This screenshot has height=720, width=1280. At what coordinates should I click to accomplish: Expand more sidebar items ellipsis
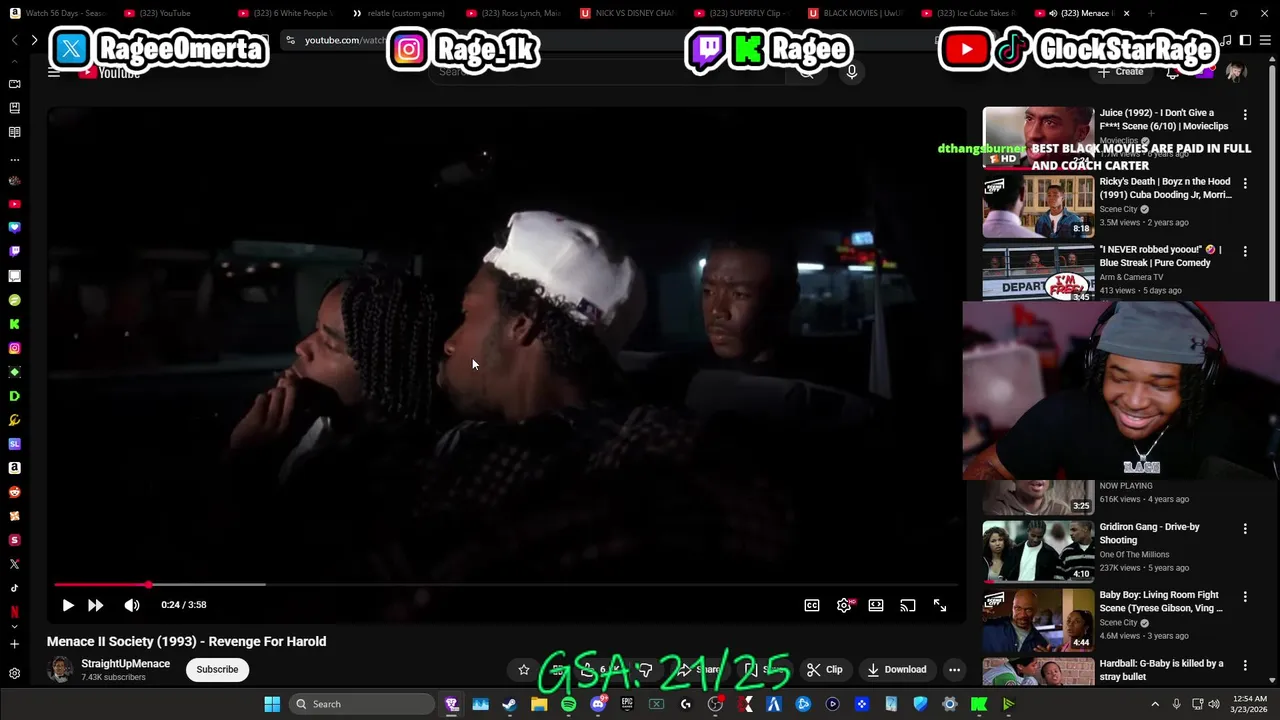click(x=14, y=158)
